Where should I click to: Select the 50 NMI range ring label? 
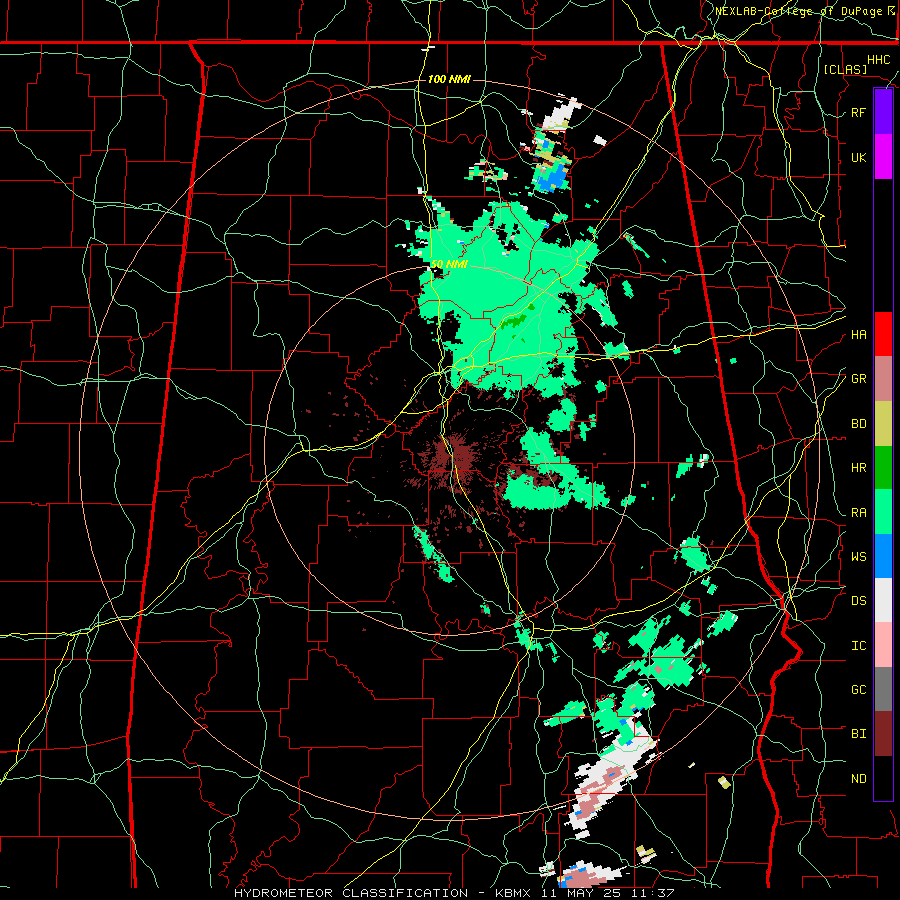coord(449,264)
